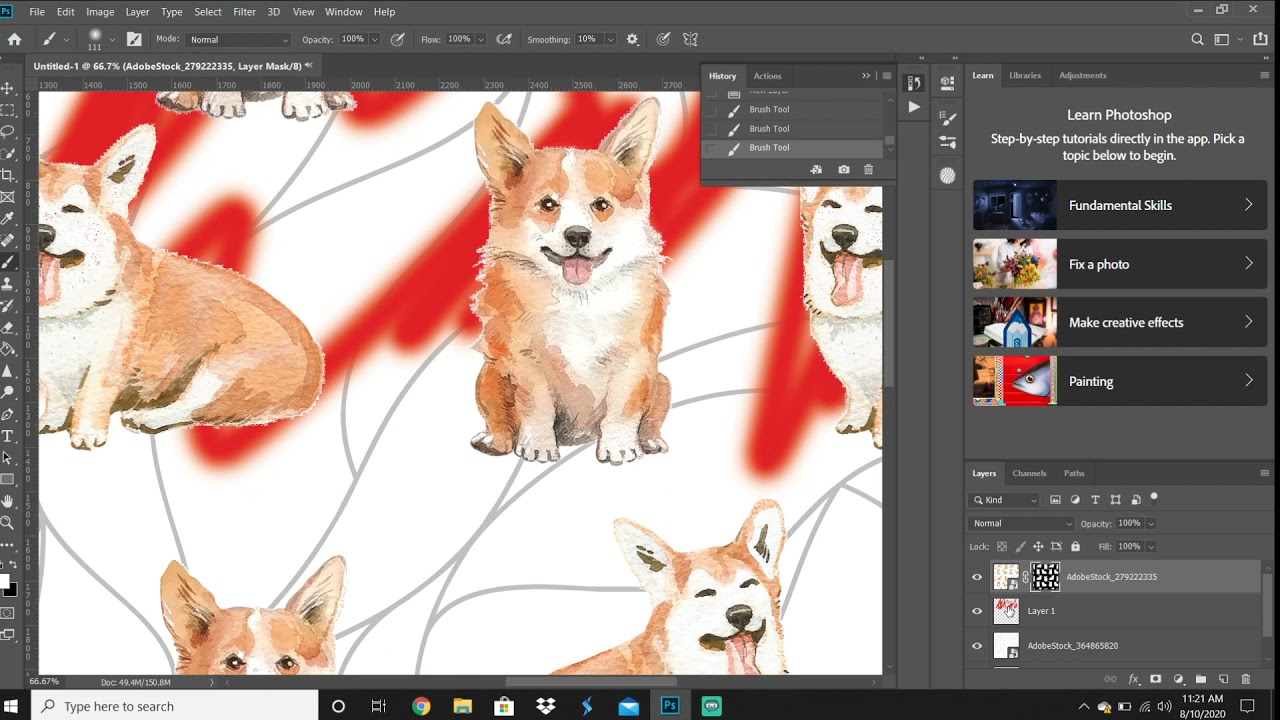The image size is (1280, 720).
Task: Open the brush Mode dropdown
Action: click(x=238, y=39)
